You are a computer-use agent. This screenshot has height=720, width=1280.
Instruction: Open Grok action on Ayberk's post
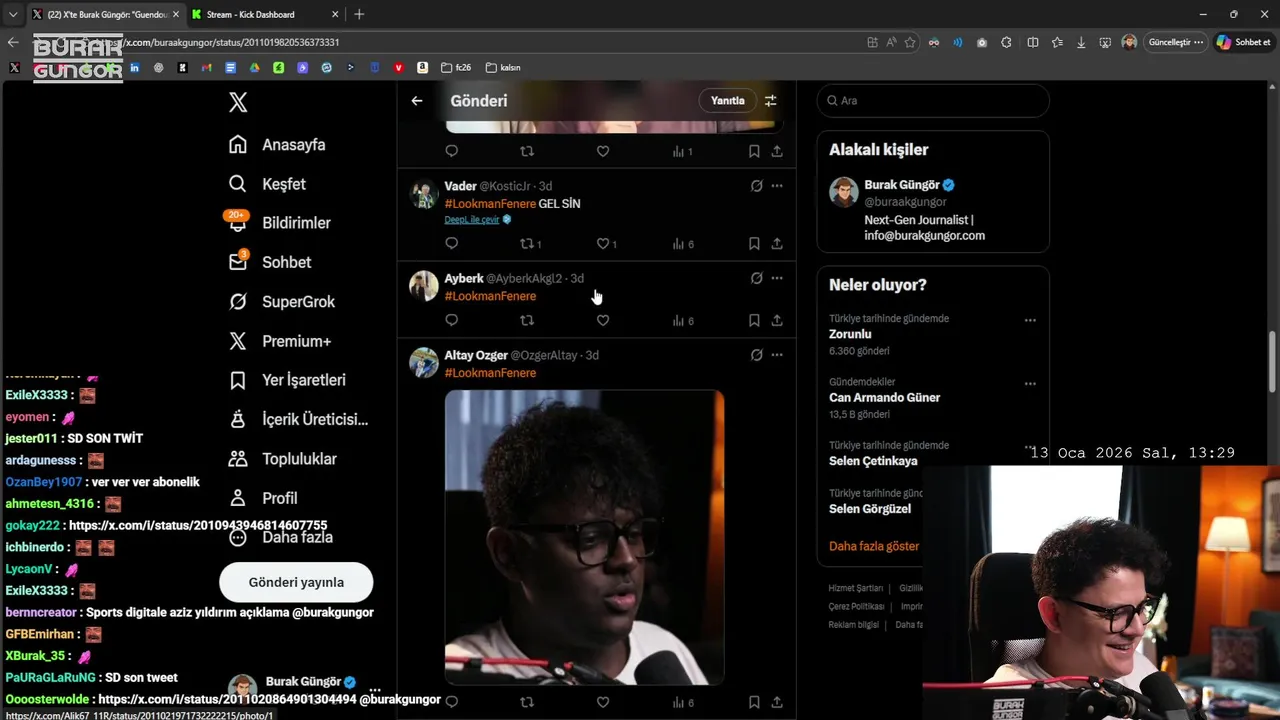tap(757, 278)
